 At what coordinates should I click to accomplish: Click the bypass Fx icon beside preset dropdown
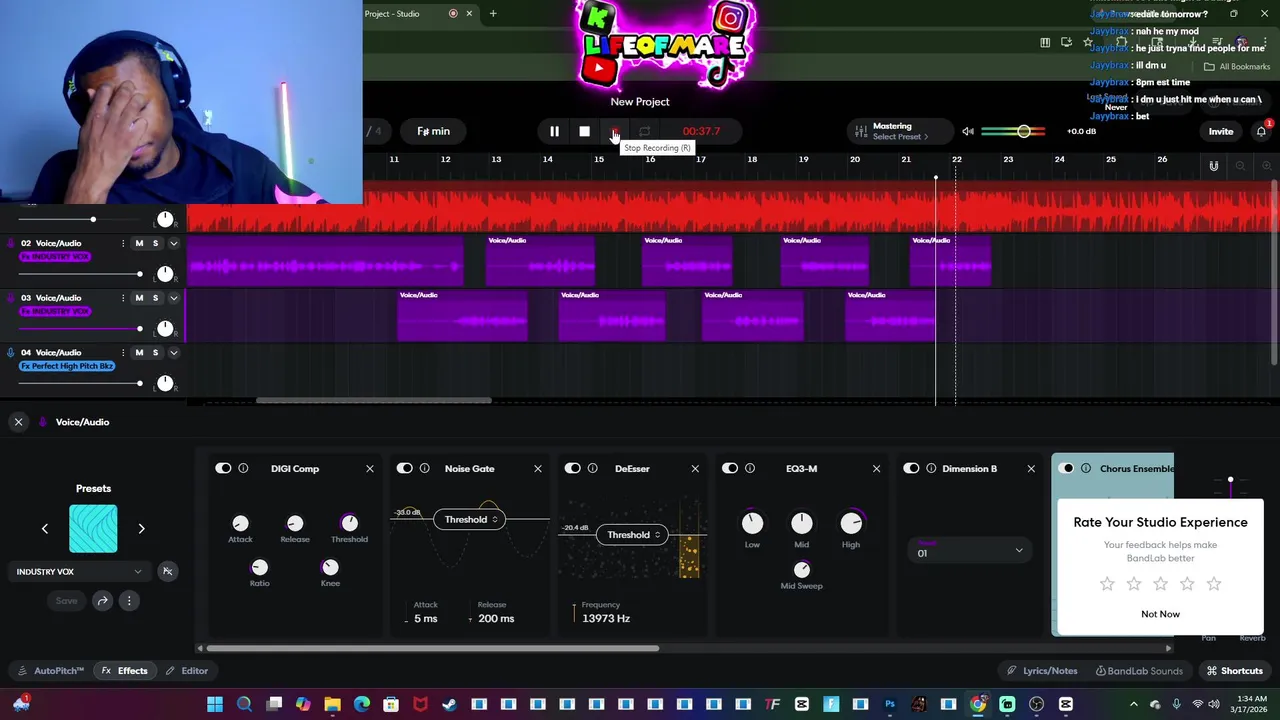[167, 572]
